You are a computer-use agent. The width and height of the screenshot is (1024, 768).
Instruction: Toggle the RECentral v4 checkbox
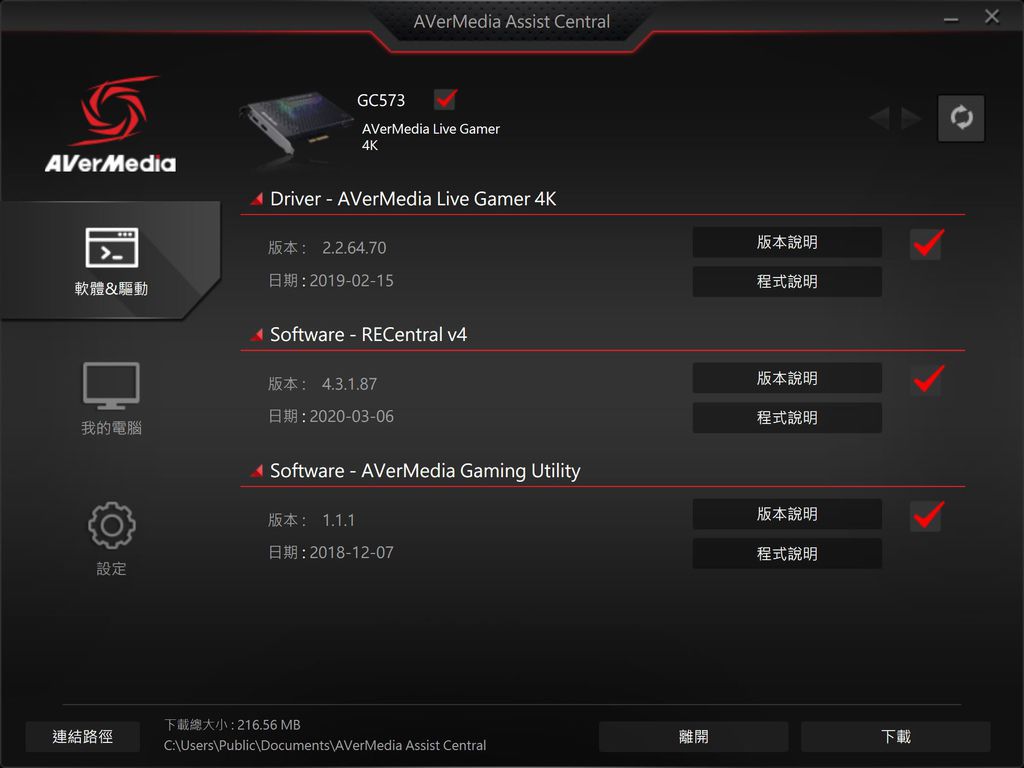click(927, 379)
